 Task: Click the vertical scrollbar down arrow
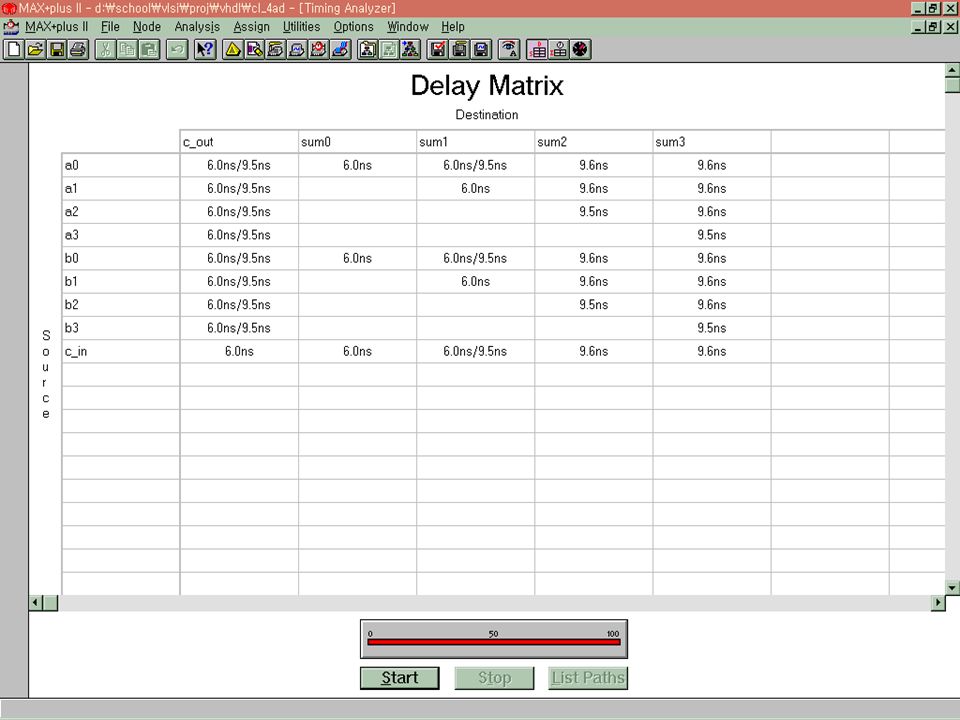[x=952, y=588]
